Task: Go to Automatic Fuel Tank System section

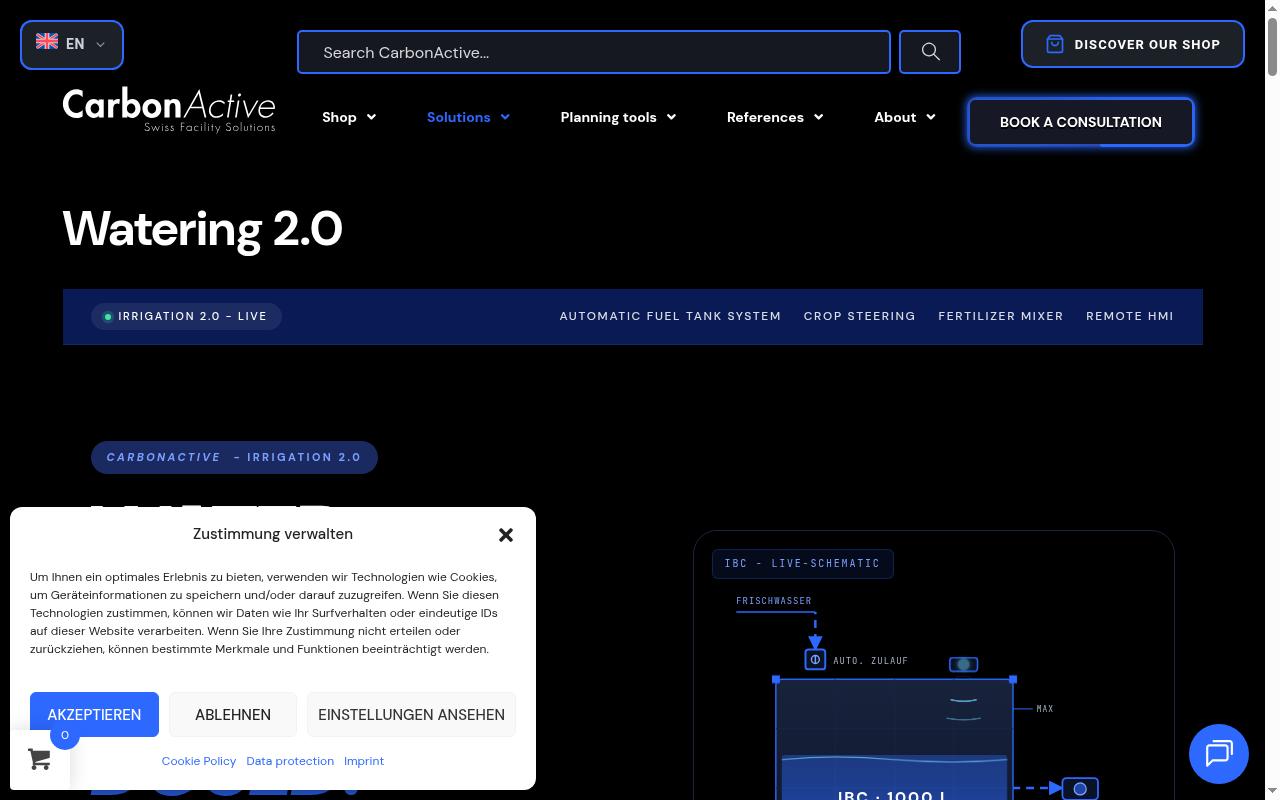Action: point(670,316)
